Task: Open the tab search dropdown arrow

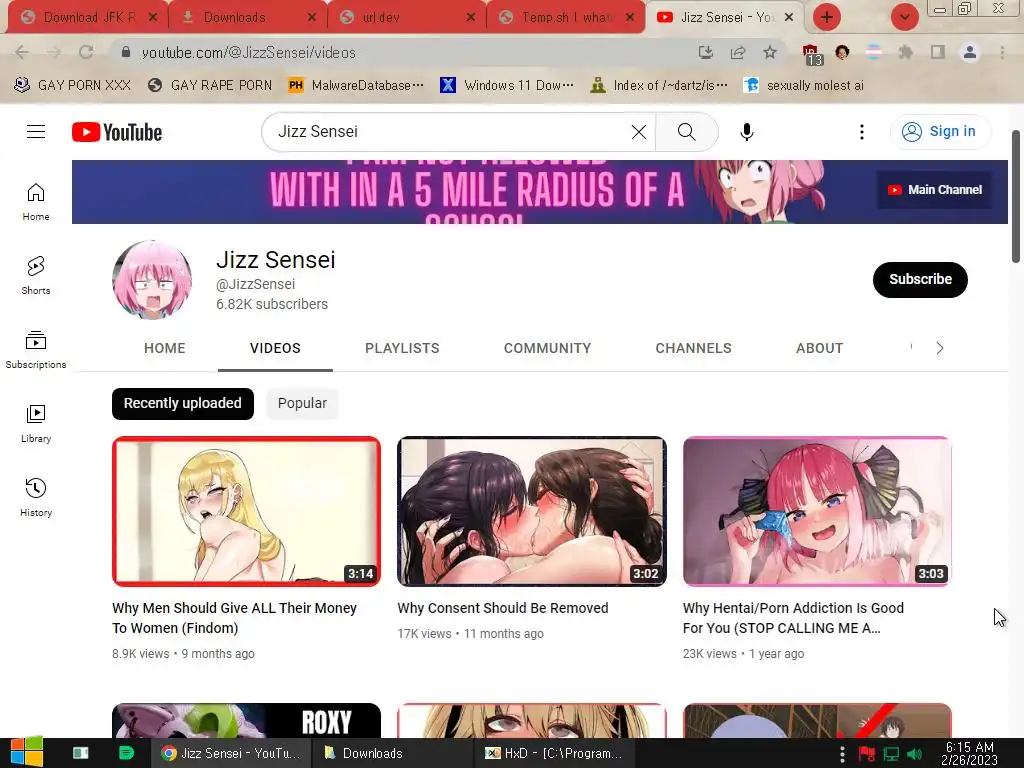Action: [904, 17]
